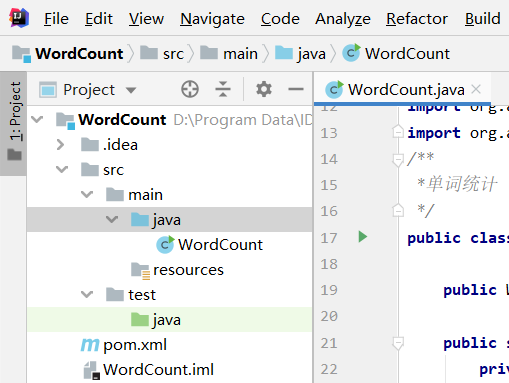Collapse the main folder

87,195
